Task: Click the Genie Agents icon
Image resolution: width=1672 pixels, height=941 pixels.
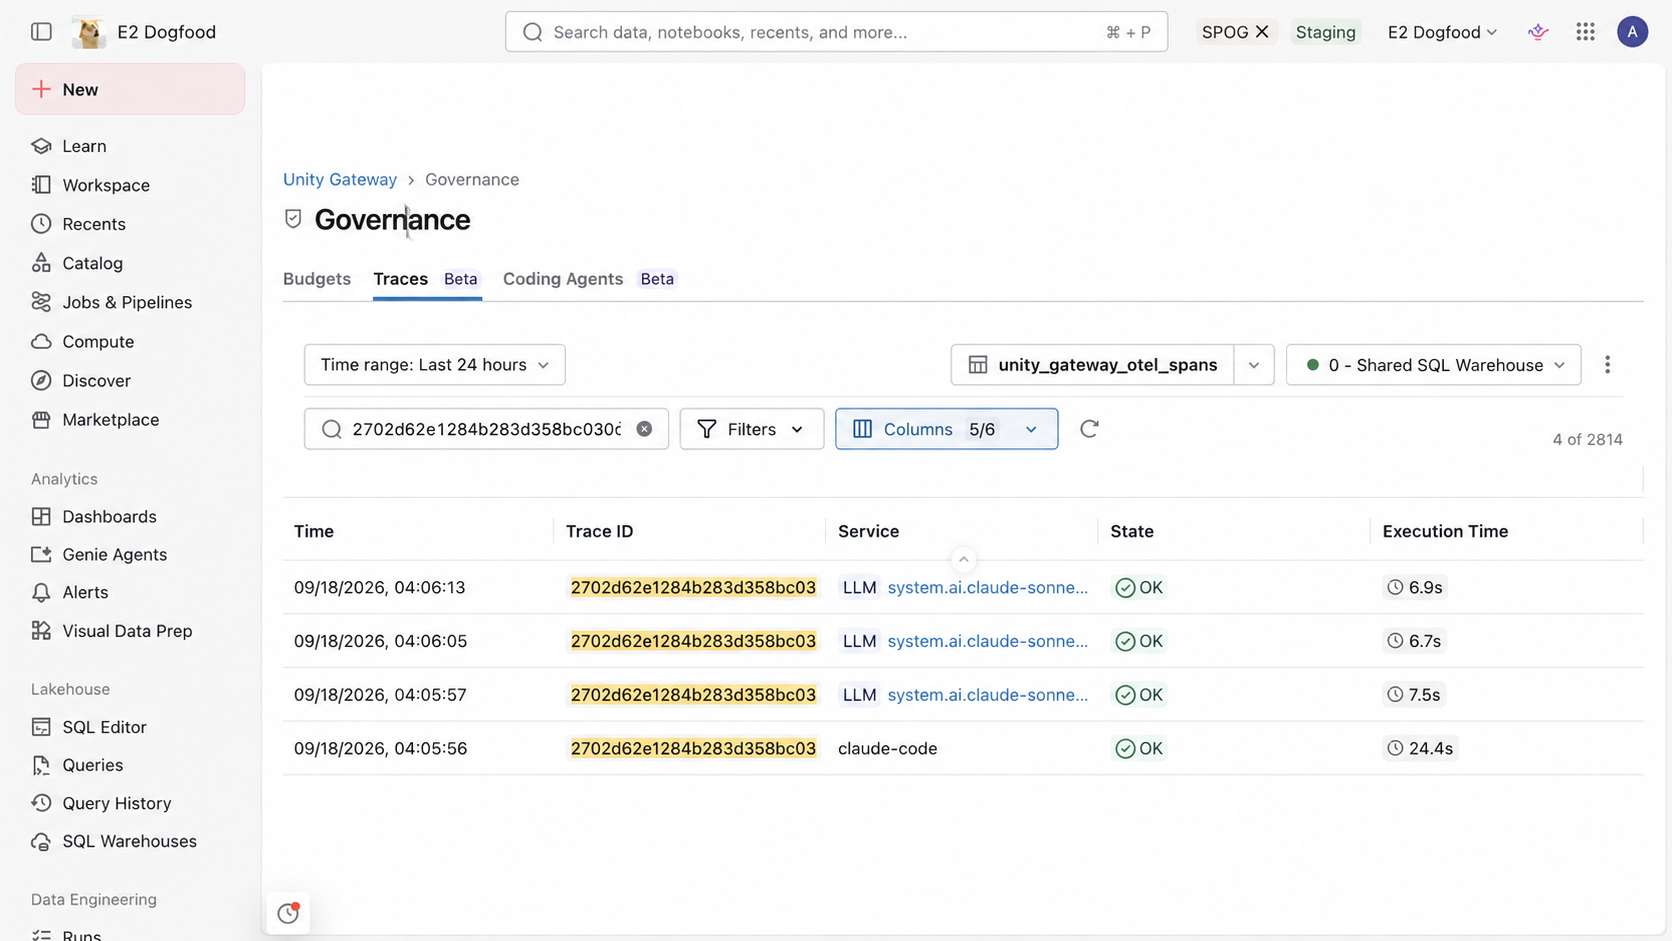Action: (41, 554)
